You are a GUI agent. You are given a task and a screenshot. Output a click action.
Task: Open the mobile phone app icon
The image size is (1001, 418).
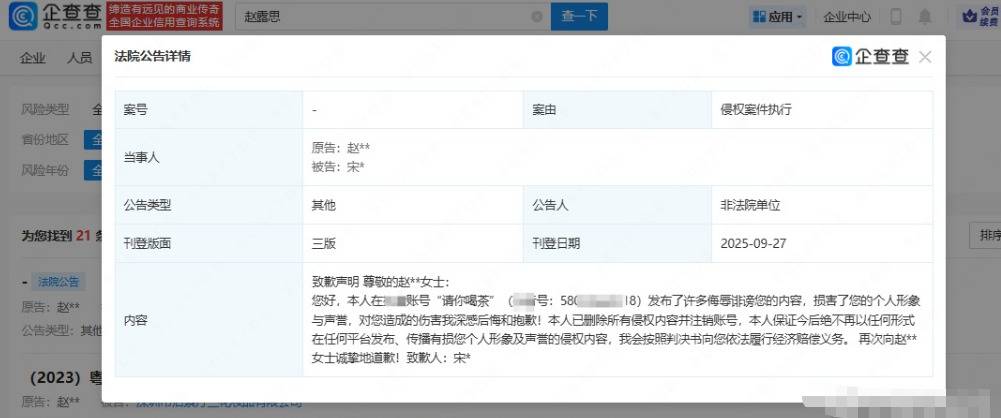pyautogui.click(x=896, y=17)
